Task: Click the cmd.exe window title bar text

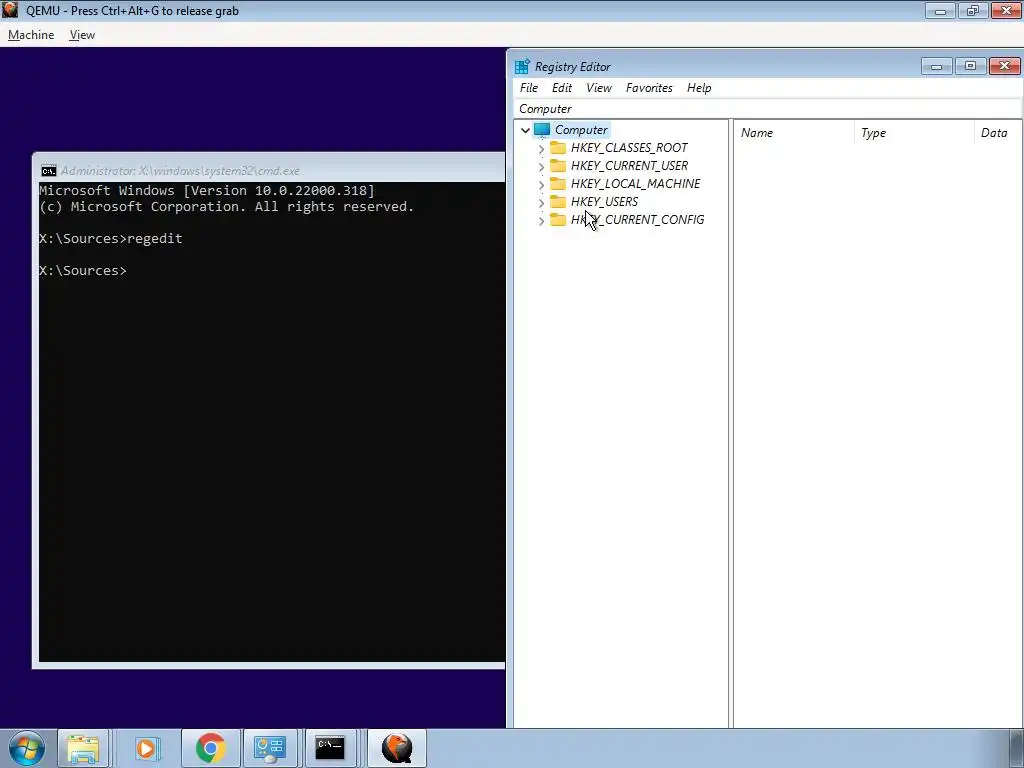Action: tap(180, 171)
